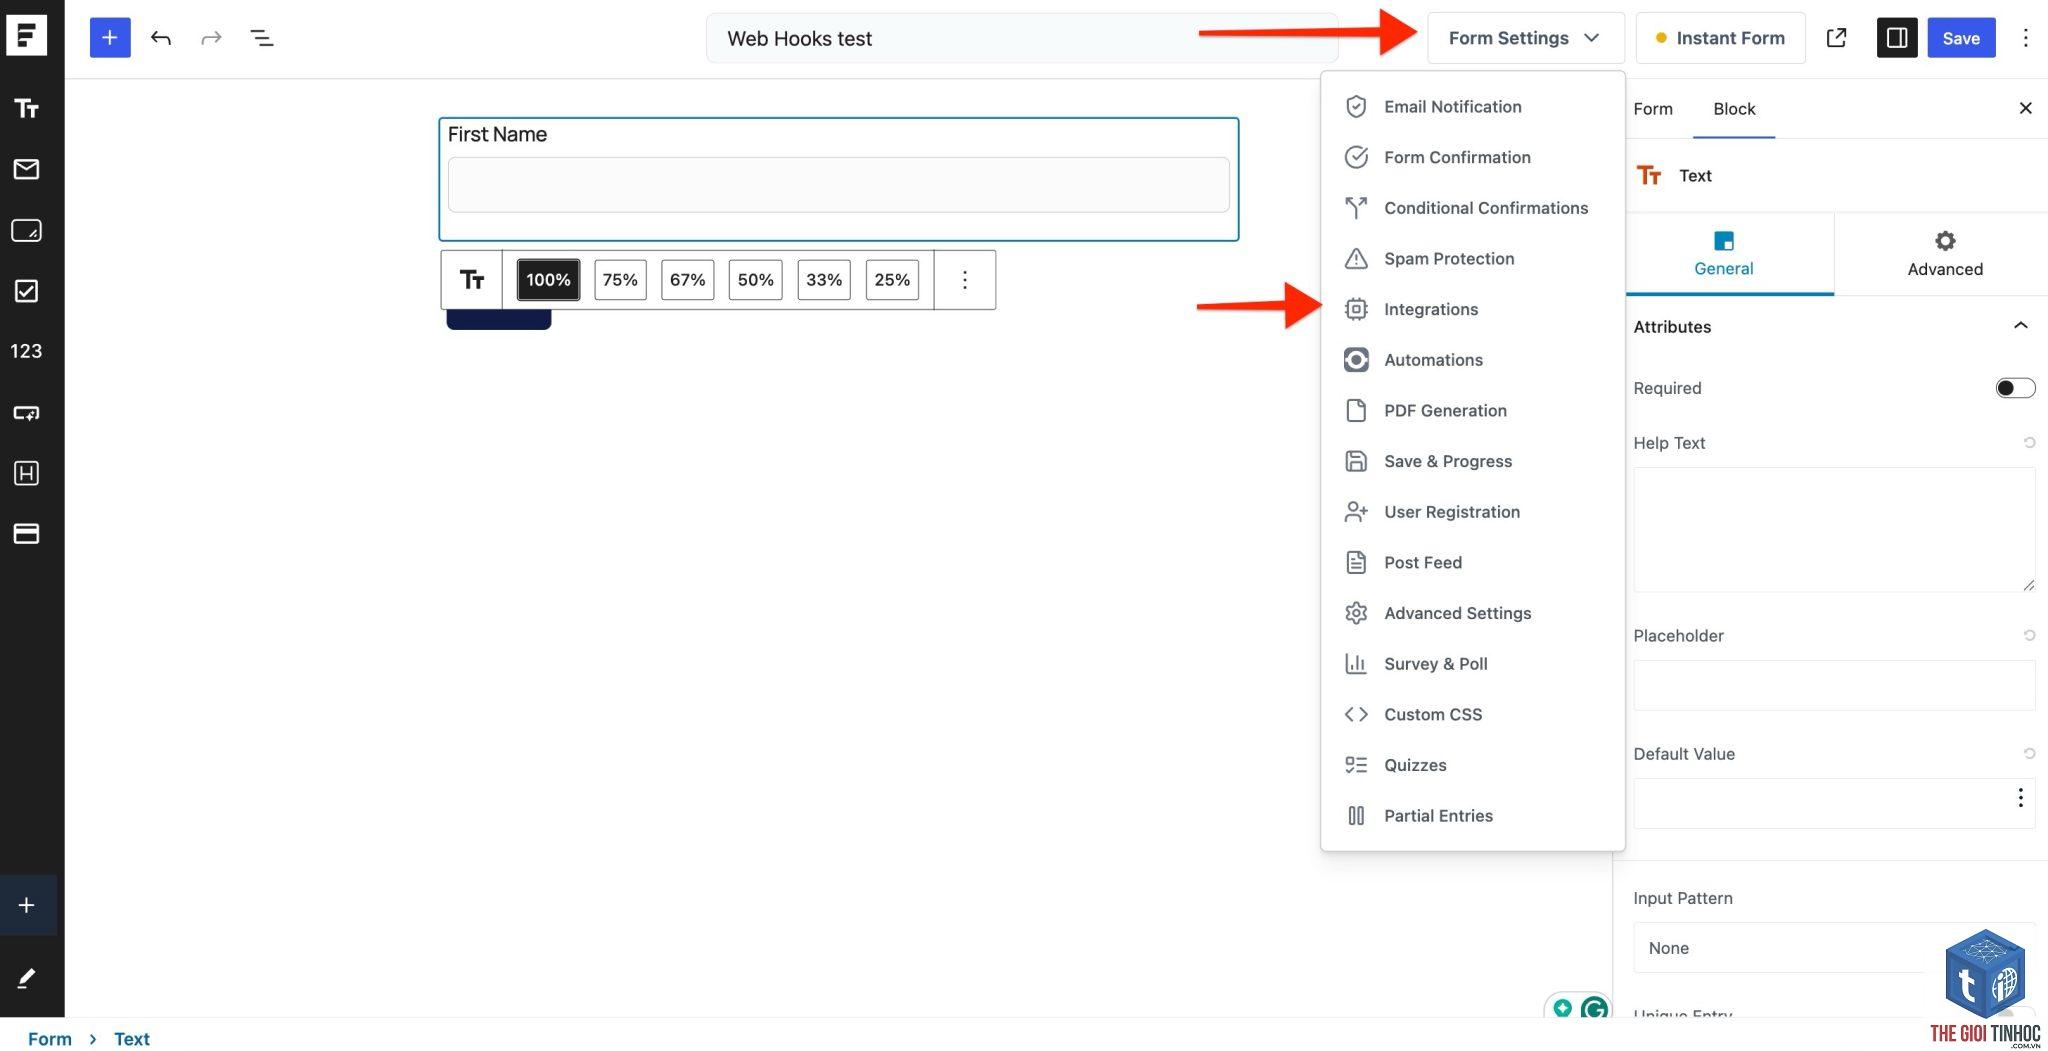This screenshot has height=1051, width=2048.
Task: Open Integrations from the menu
Action: point(1472,309)
